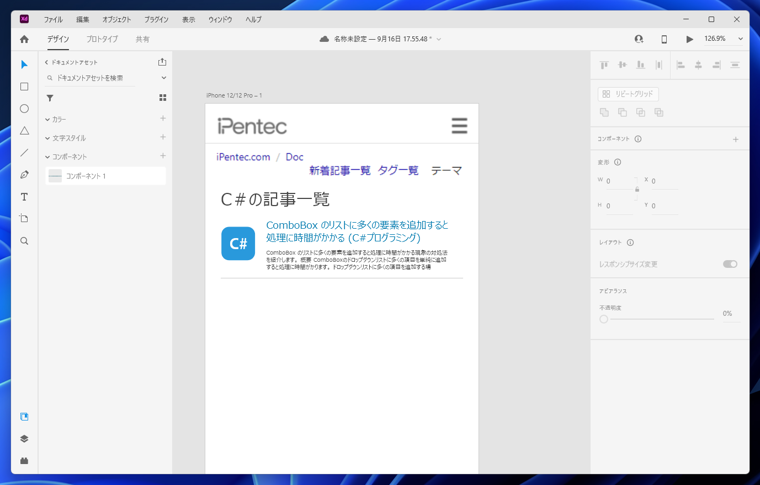Select the Ellipse tool

click(24, 109)
